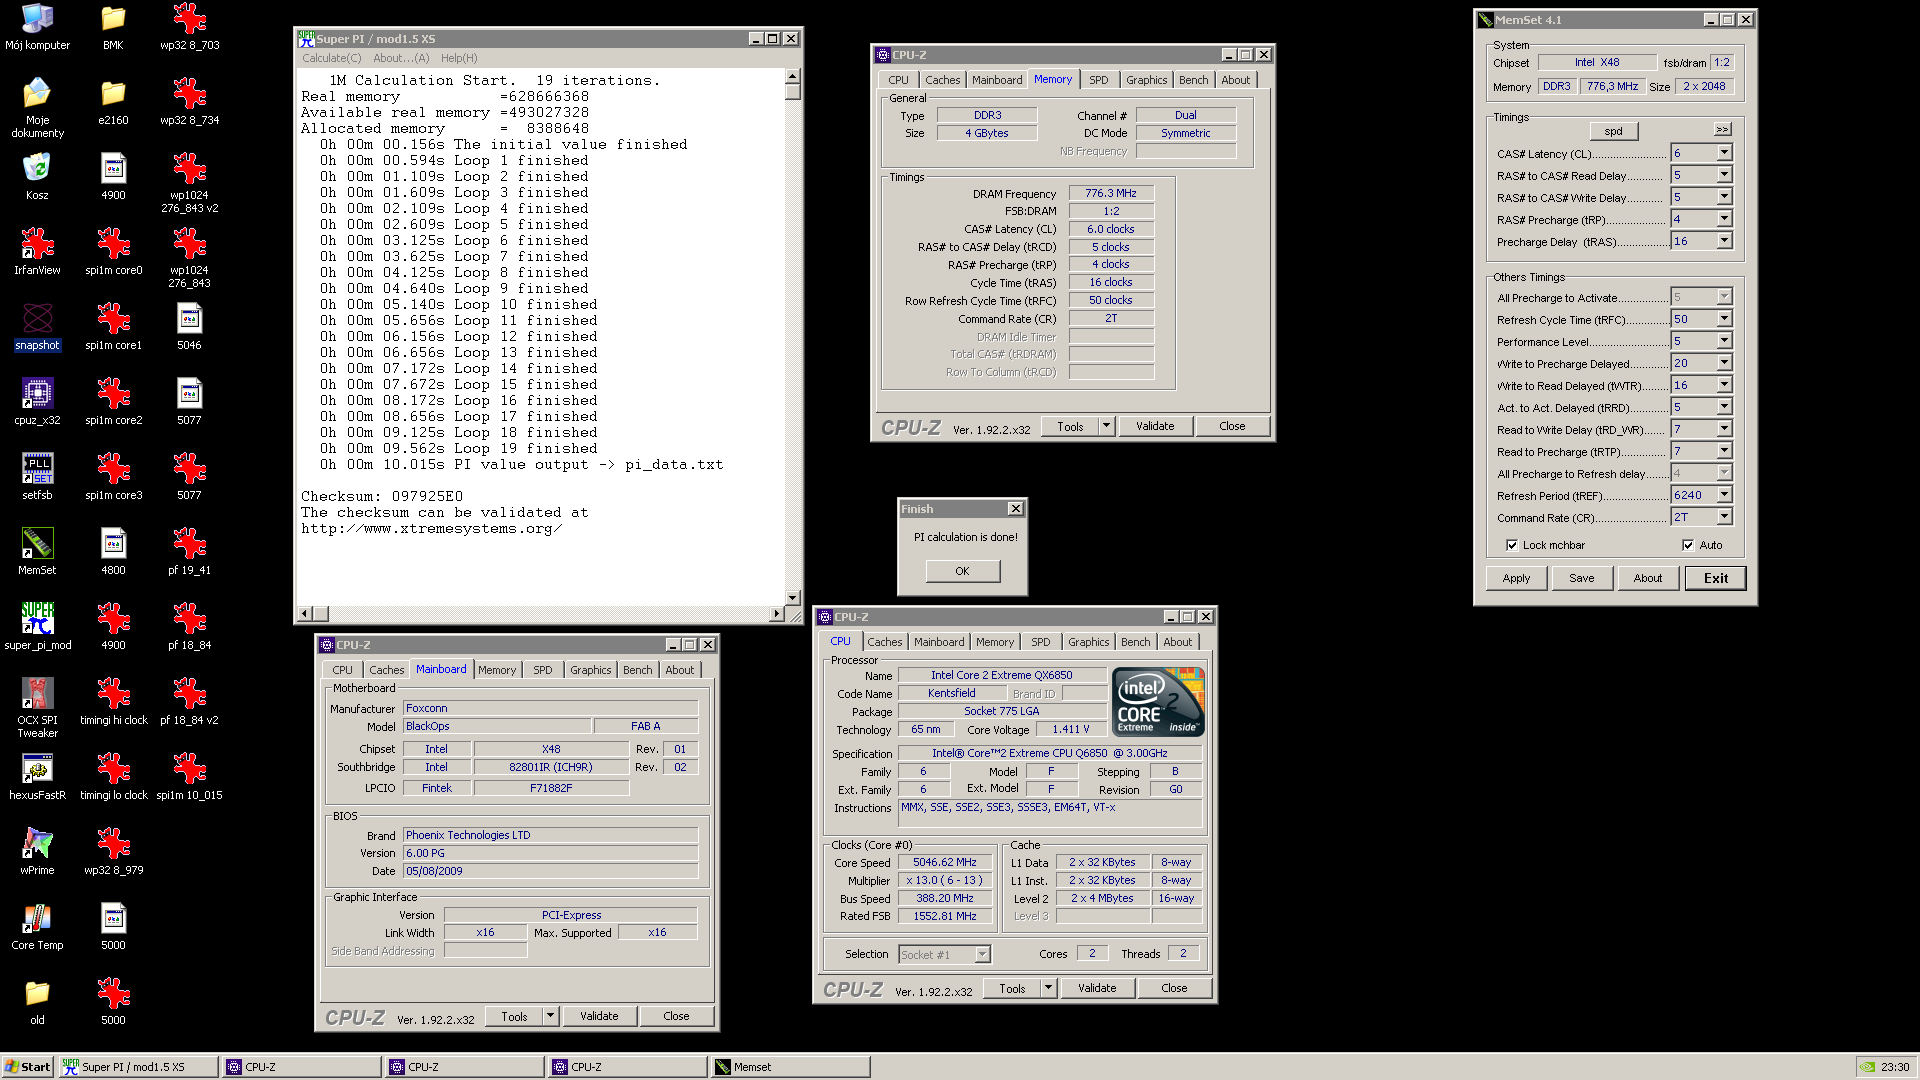
Task: Open CAS# Latency (CL) dropdown in MemSet
Action: [1724, 153]
